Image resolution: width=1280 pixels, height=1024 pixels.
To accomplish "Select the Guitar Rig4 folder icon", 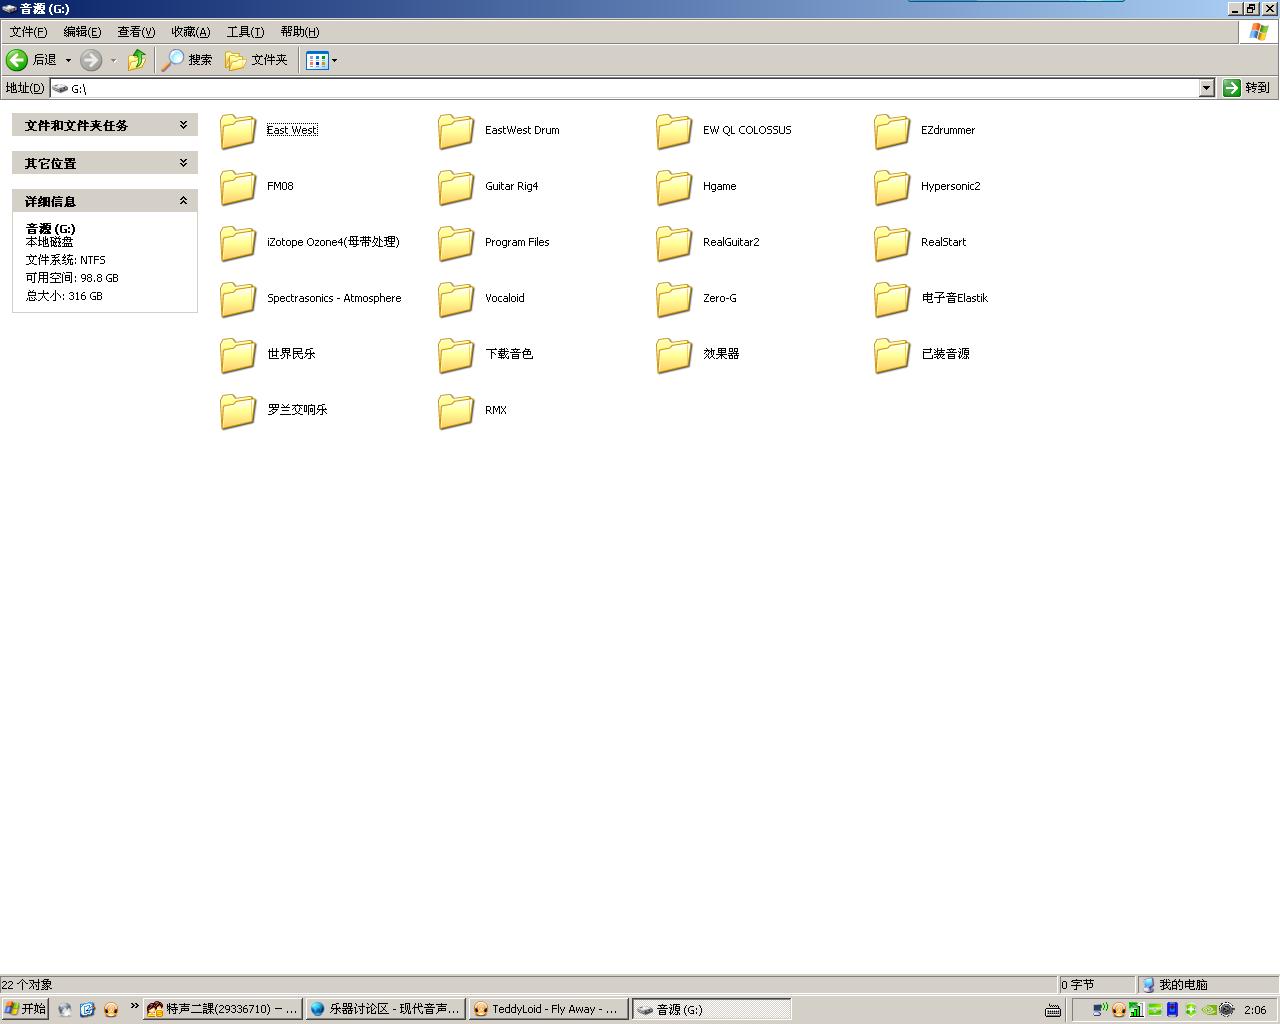I will coord(456,186).
